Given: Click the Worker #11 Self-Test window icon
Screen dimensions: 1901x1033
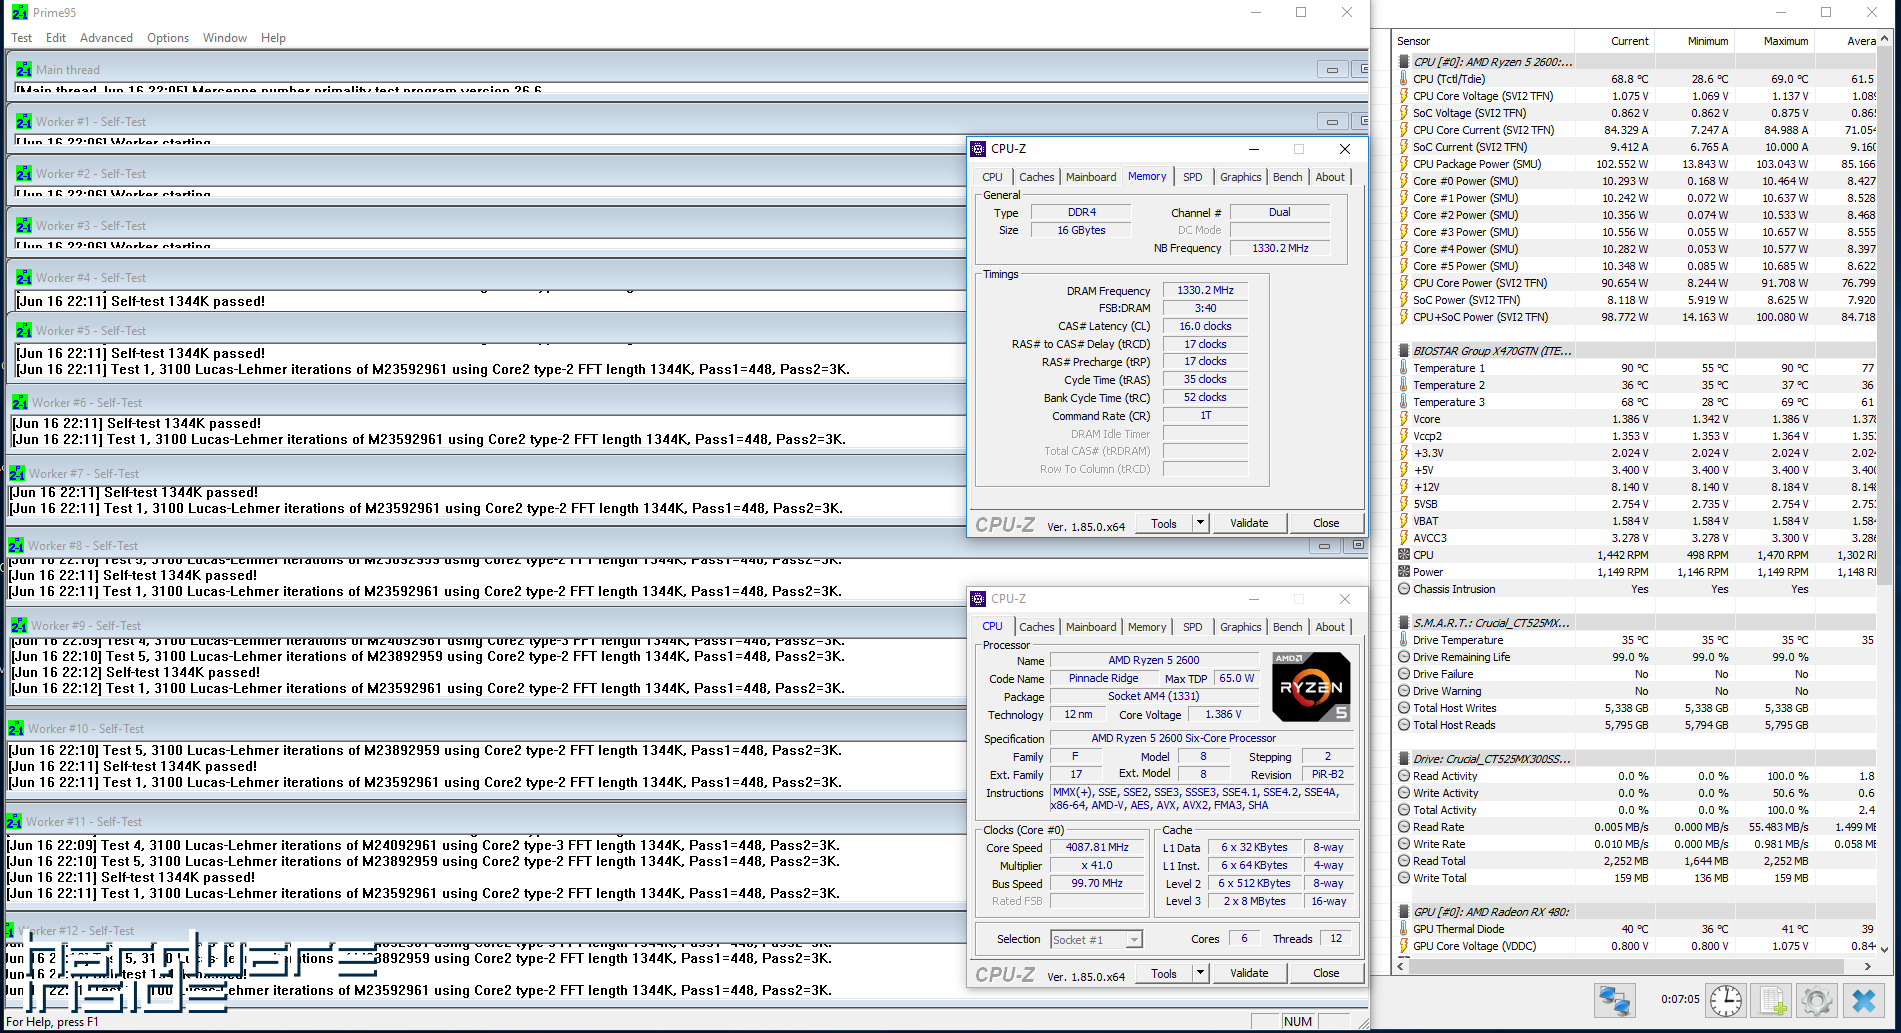Looking at the screenshot, I should (14, 821).
